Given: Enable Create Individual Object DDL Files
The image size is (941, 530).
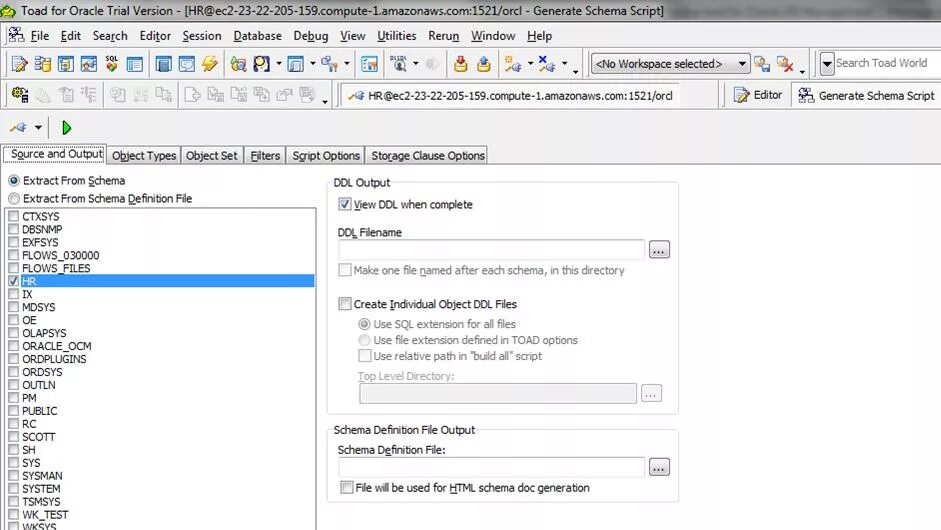Looking at the screenshot, I should pos(344,304).
